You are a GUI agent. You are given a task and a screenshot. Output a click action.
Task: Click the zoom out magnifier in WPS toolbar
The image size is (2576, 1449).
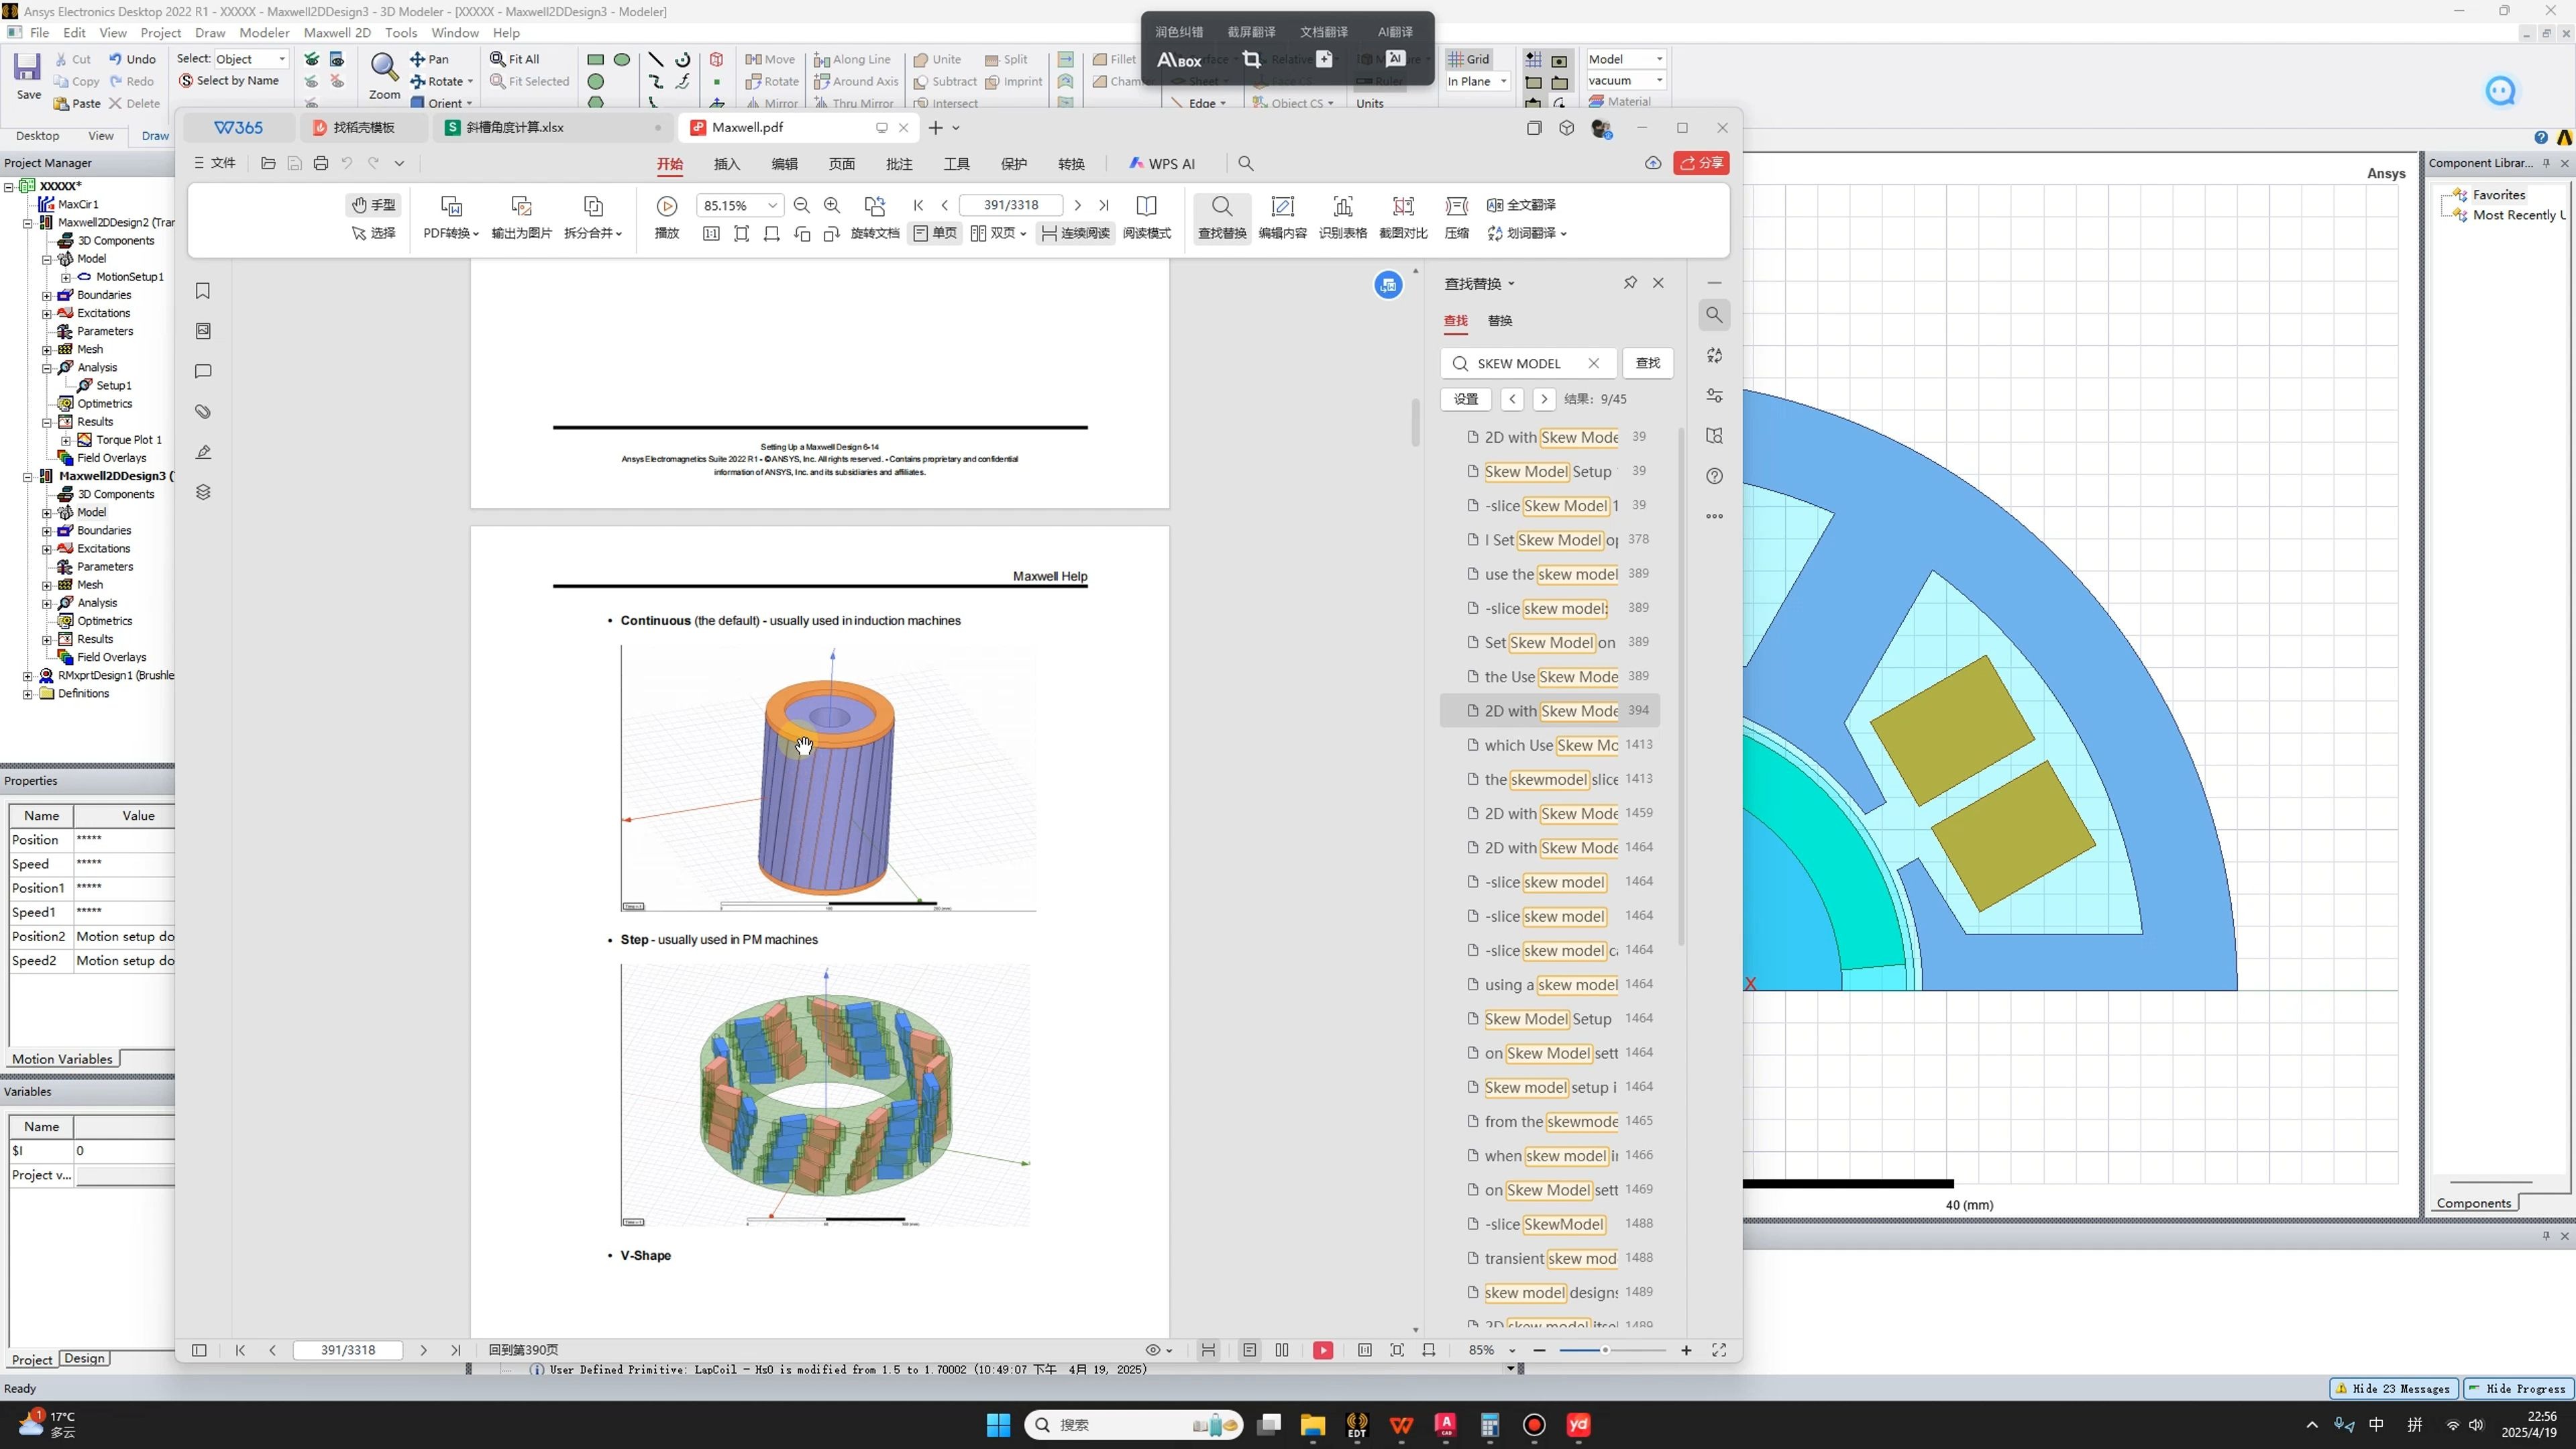click(801, 205)
